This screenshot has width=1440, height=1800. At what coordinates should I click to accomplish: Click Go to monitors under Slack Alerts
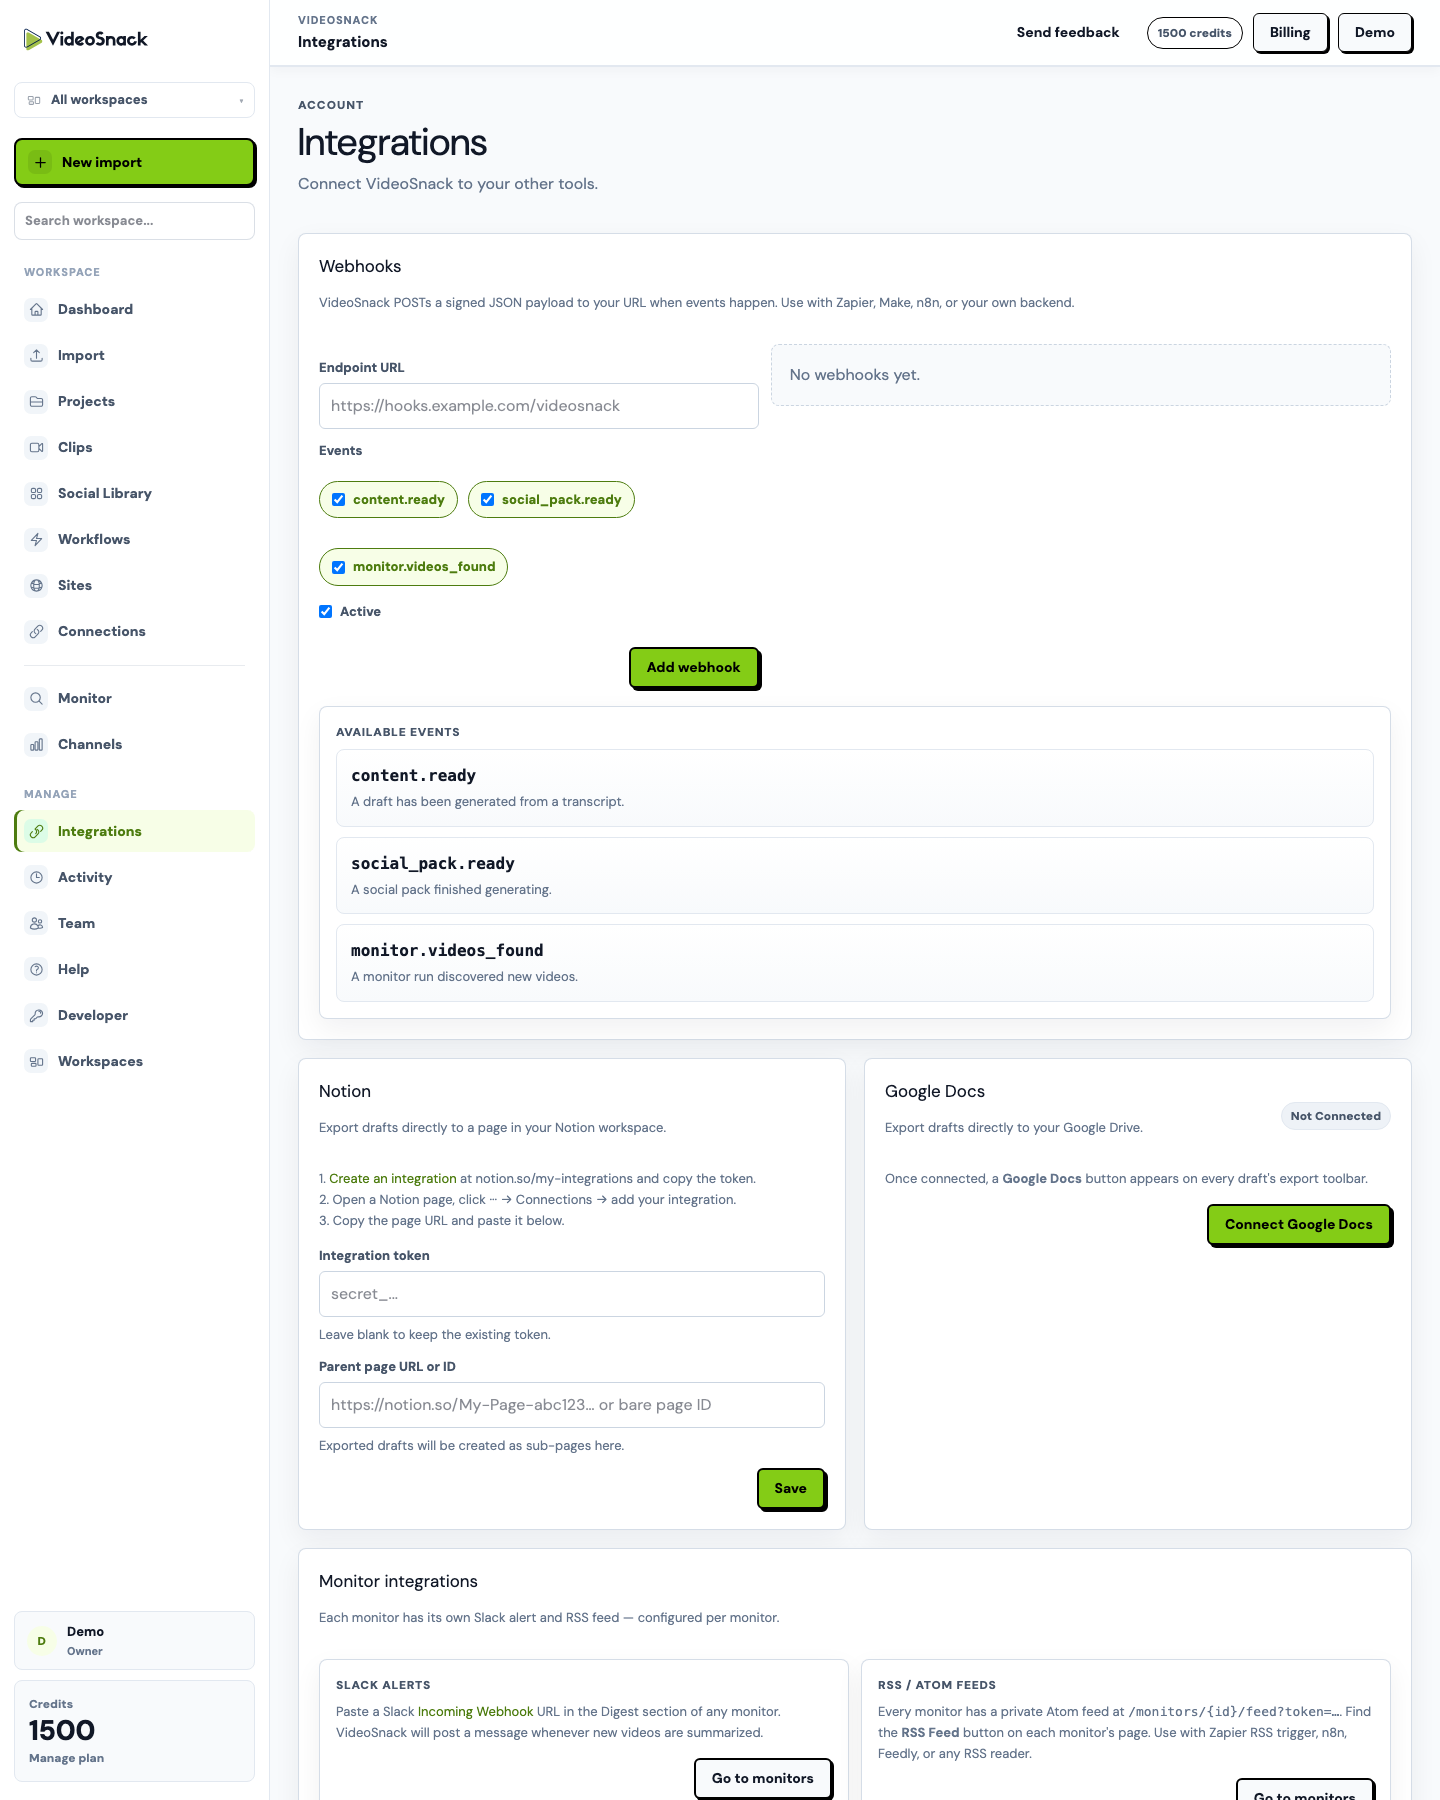tap(763, 1778)
